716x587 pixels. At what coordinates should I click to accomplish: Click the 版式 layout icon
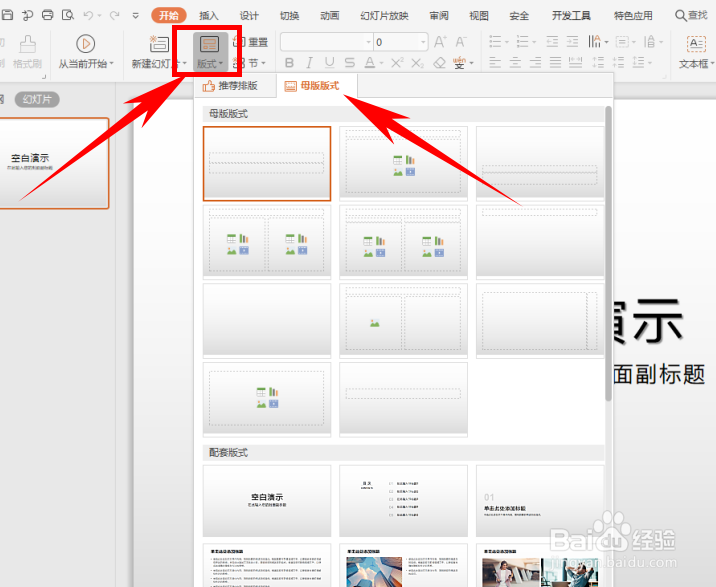(x=209, y=44)
